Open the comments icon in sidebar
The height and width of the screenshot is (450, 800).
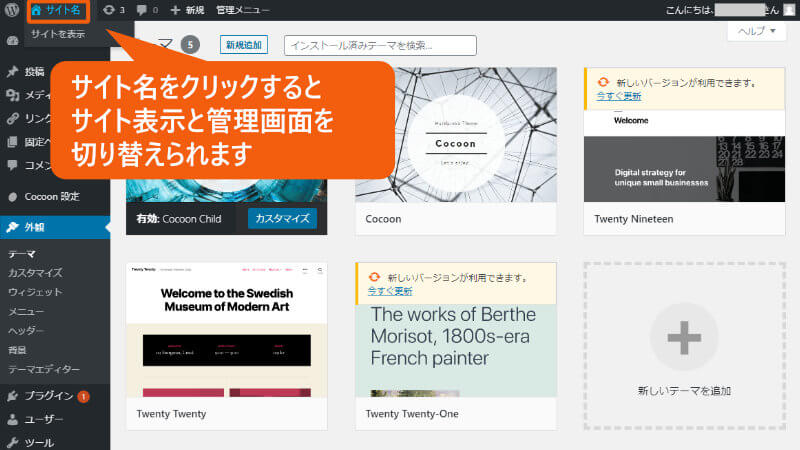[12, 165]
